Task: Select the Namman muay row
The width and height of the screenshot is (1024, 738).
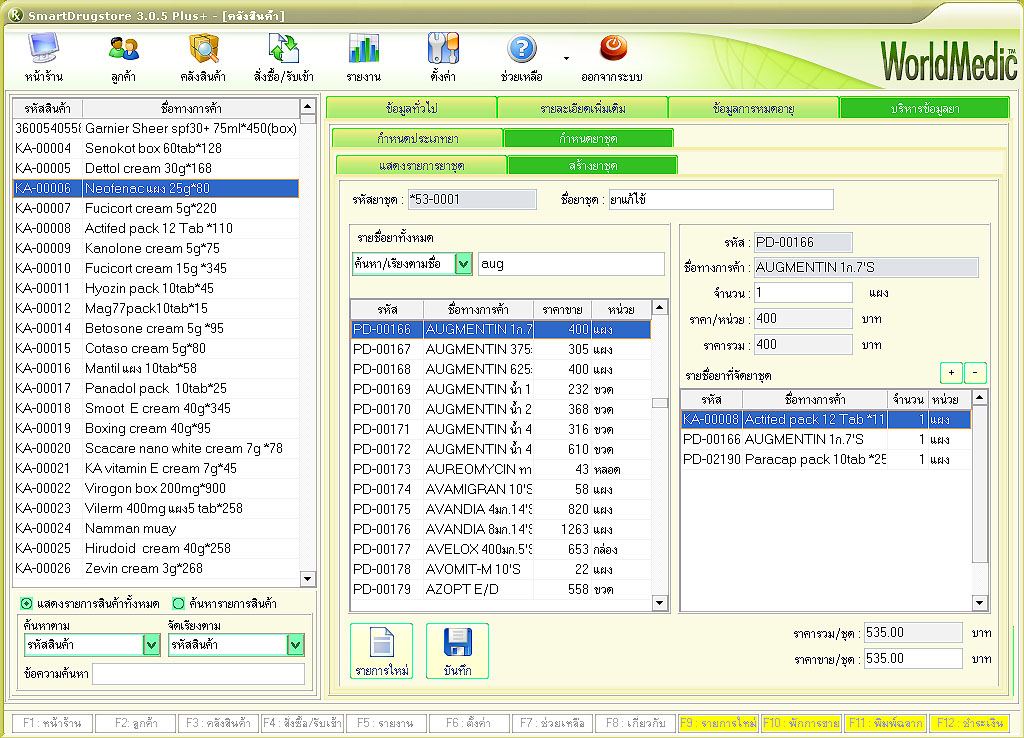Action: coord(156,528)
